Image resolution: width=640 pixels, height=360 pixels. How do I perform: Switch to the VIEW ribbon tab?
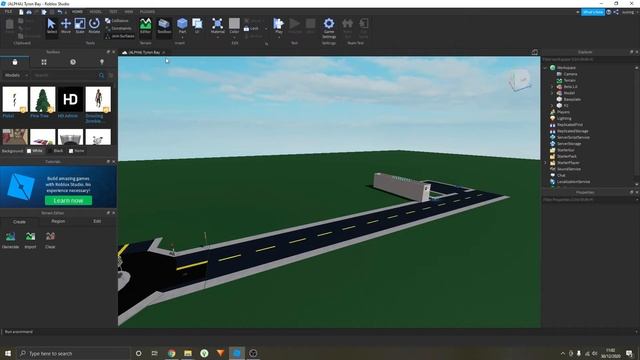pos(129,12)
